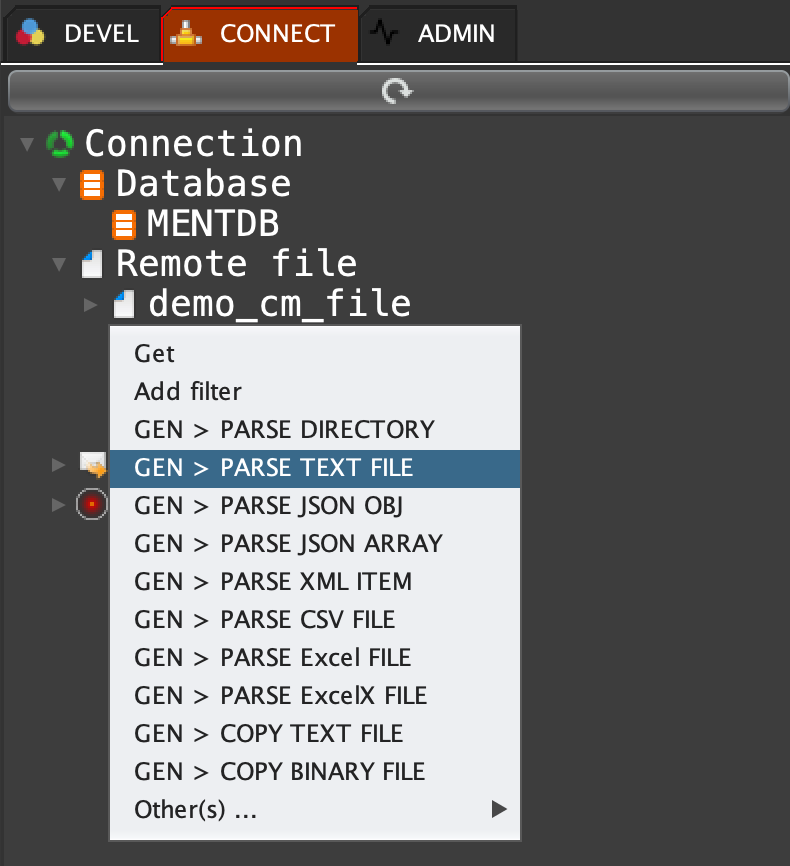Screen dimensions: 790x866
Task: Open the Other(s) submenu arrow
Action: pyautogui.click(x=499, y=809)
